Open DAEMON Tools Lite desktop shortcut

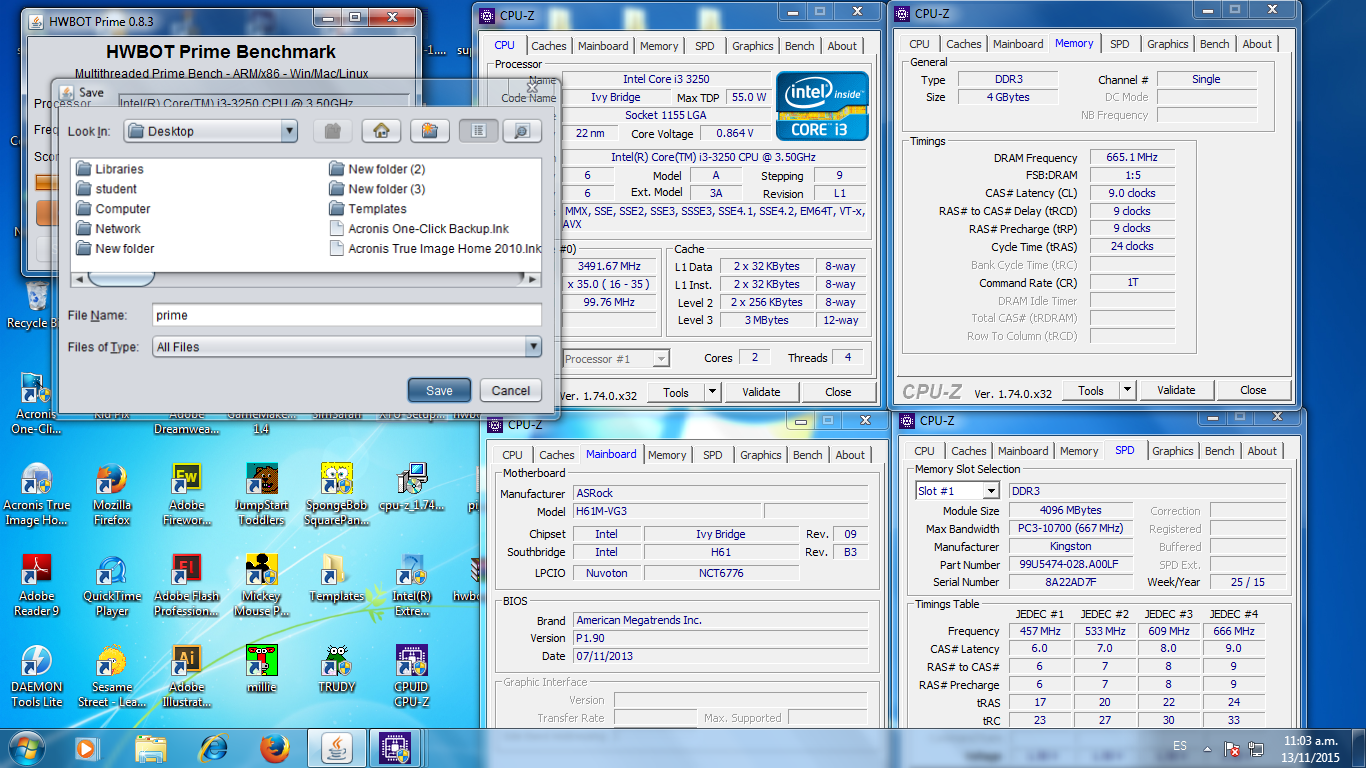tap(37, 676)
